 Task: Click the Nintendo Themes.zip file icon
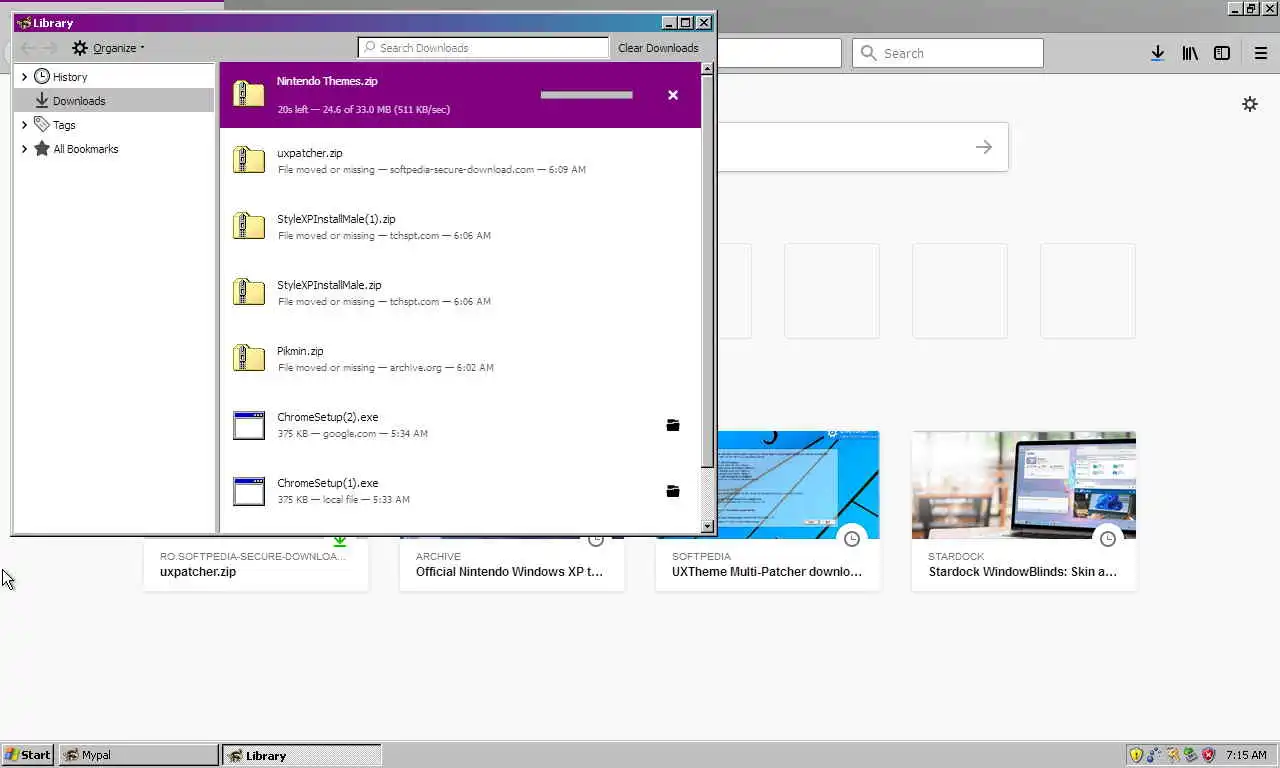coord(249,94)
